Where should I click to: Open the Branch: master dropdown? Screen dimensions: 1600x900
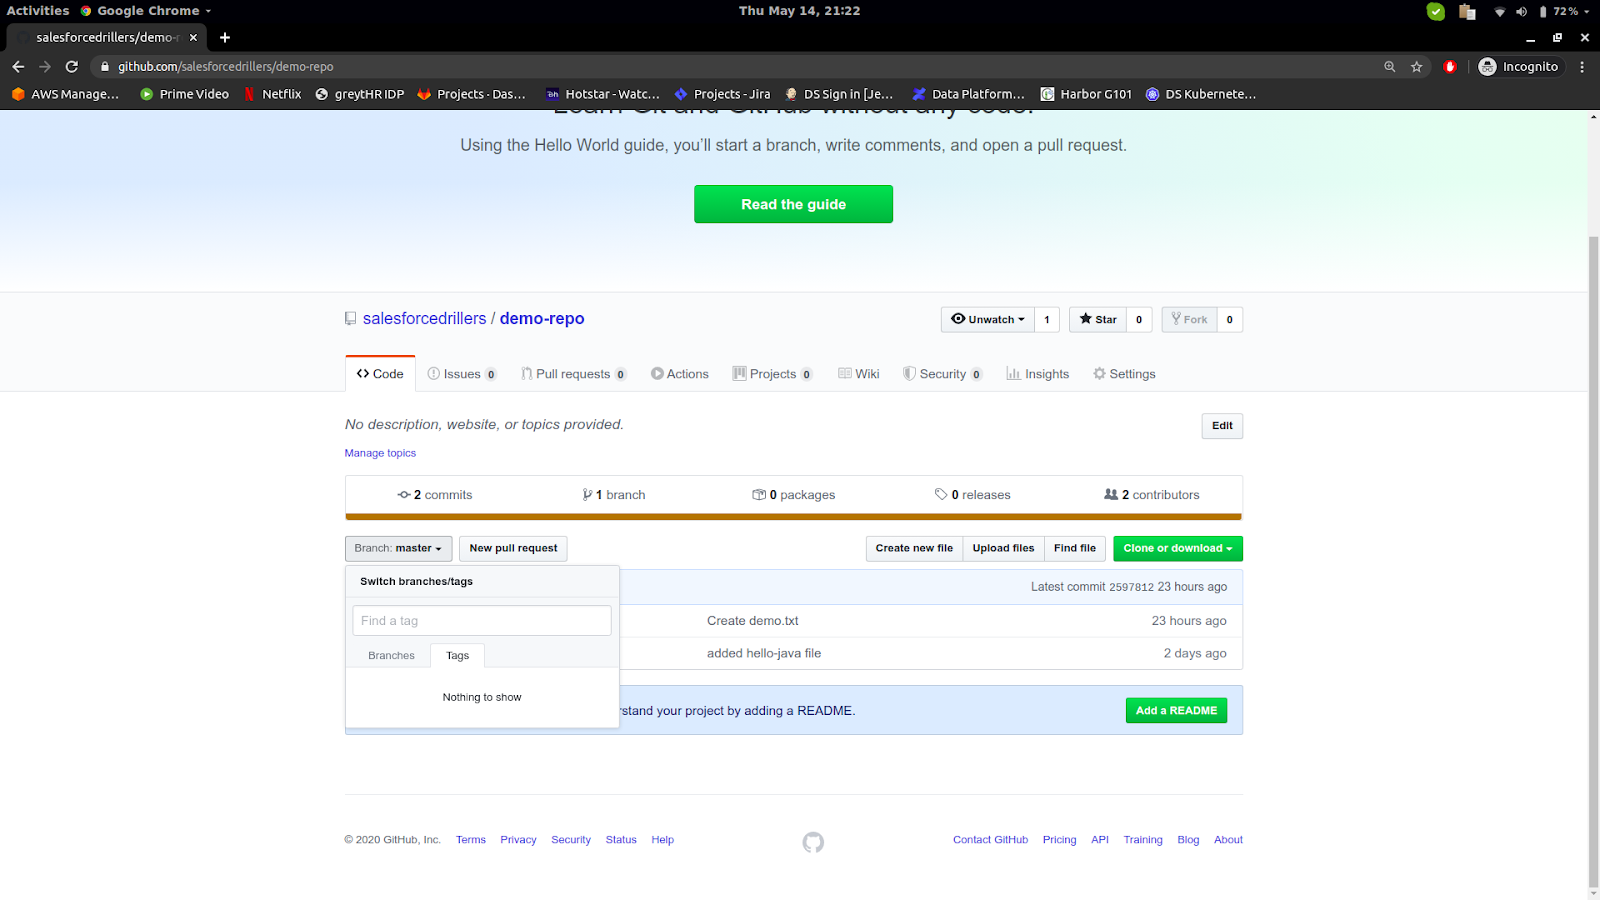(398, 549)
